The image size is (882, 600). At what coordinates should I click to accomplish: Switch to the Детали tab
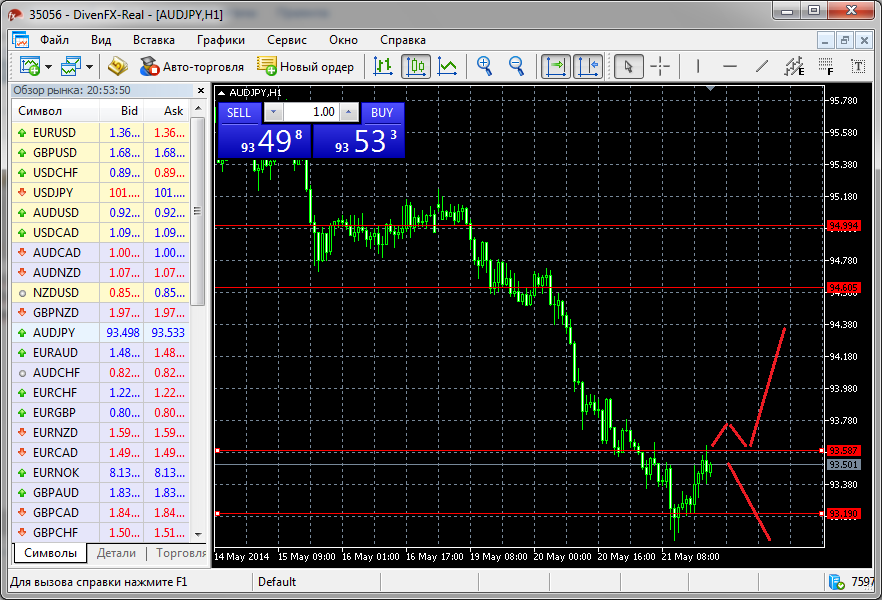(x=116, y=553)
